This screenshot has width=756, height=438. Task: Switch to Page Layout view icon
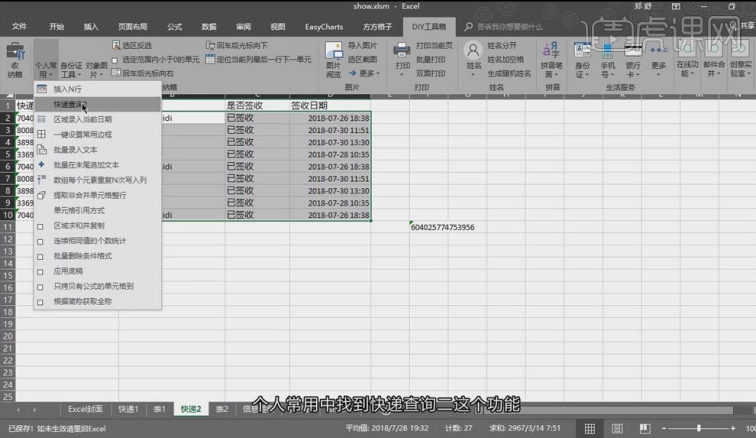click(x=617, y=429)
